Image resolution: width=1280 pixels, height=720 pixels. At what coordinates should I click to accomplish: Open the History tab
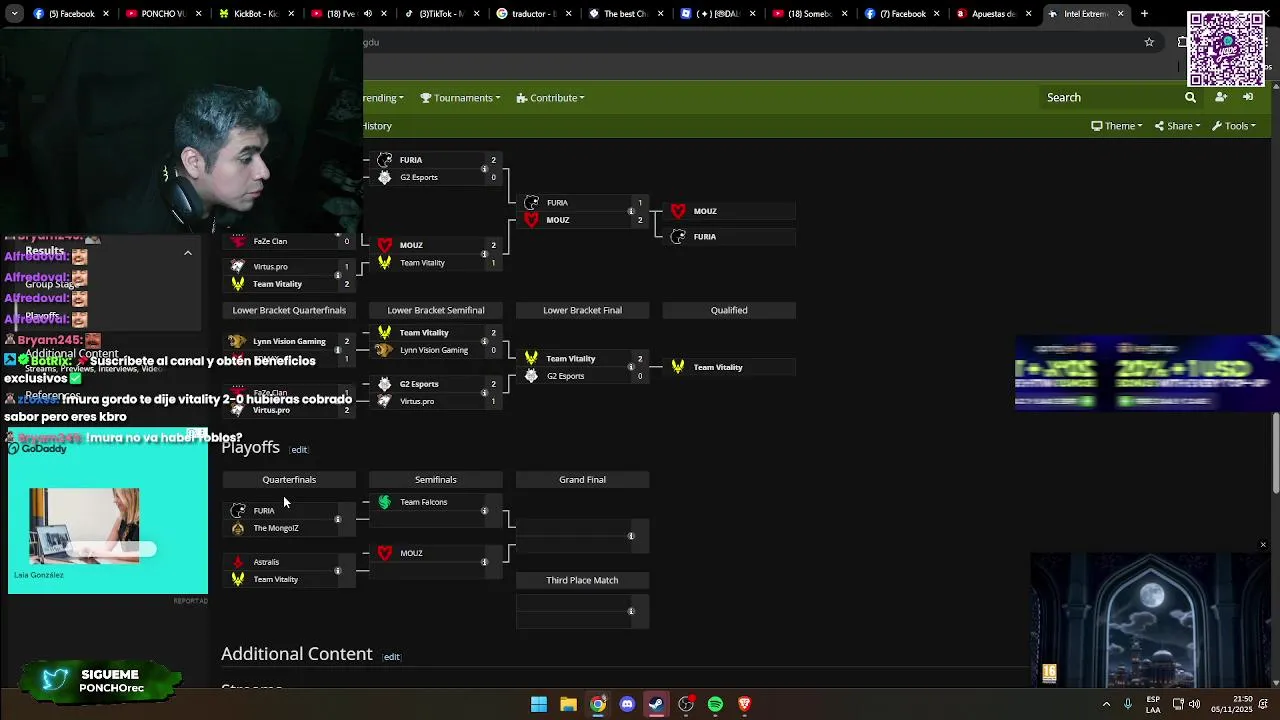(x=377, y=126)
